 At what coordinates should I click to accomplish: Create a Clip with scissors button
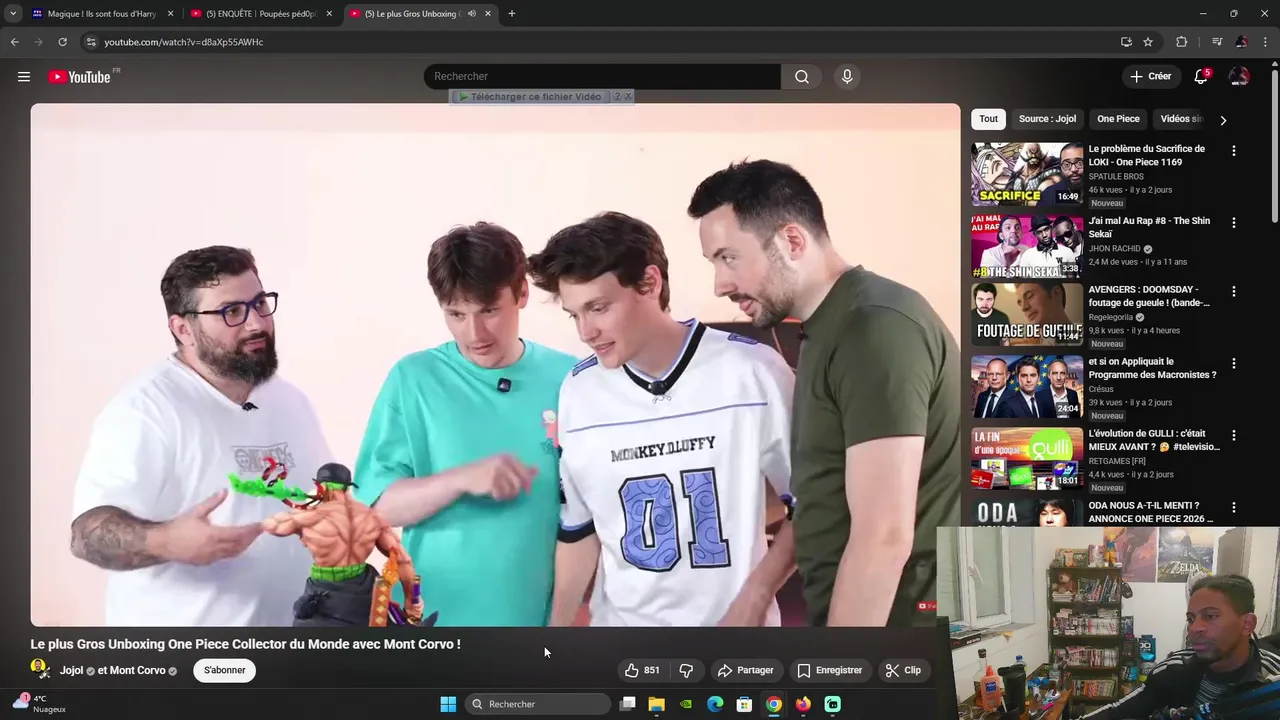coord(903,670)
